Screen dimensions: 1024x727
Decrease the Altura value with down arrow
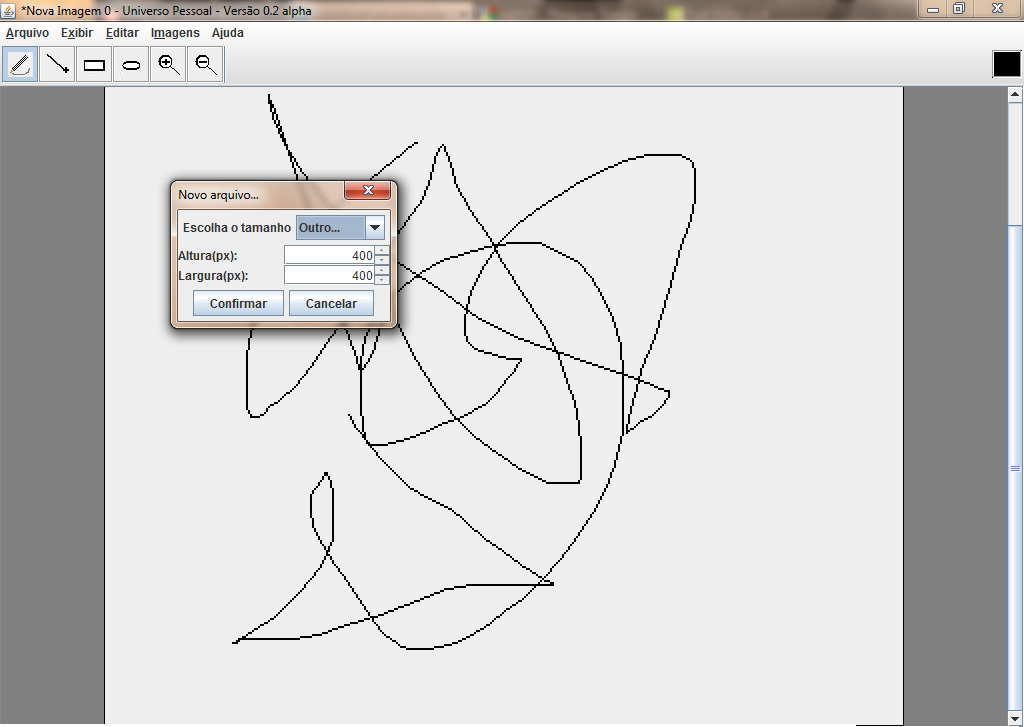(381, 260)
